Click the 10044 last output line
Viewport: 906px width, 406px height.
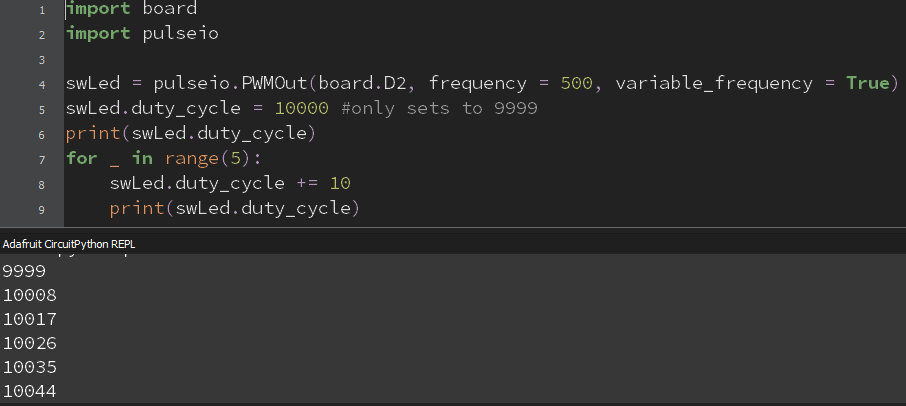click(30, 392)
